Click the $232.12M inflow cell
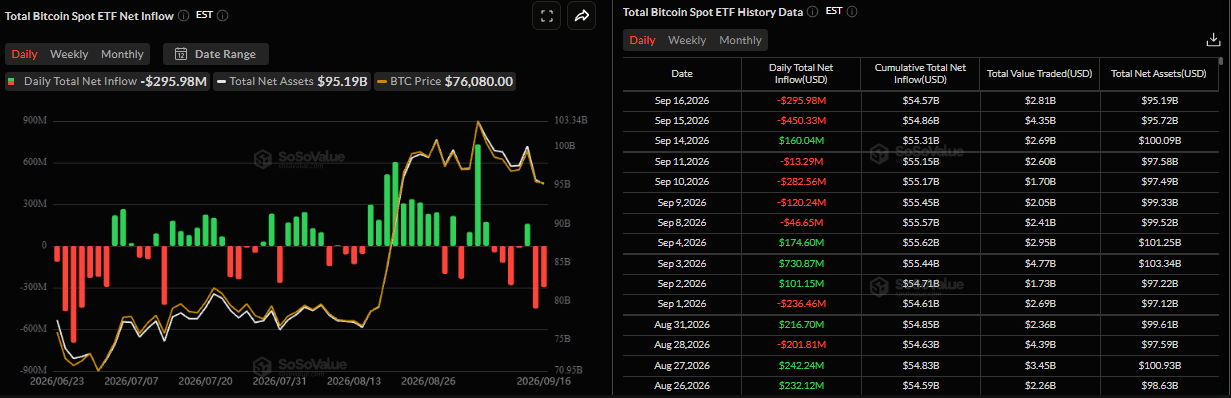Viewport: 1231px width, 398px height. [x=801, y=385]
